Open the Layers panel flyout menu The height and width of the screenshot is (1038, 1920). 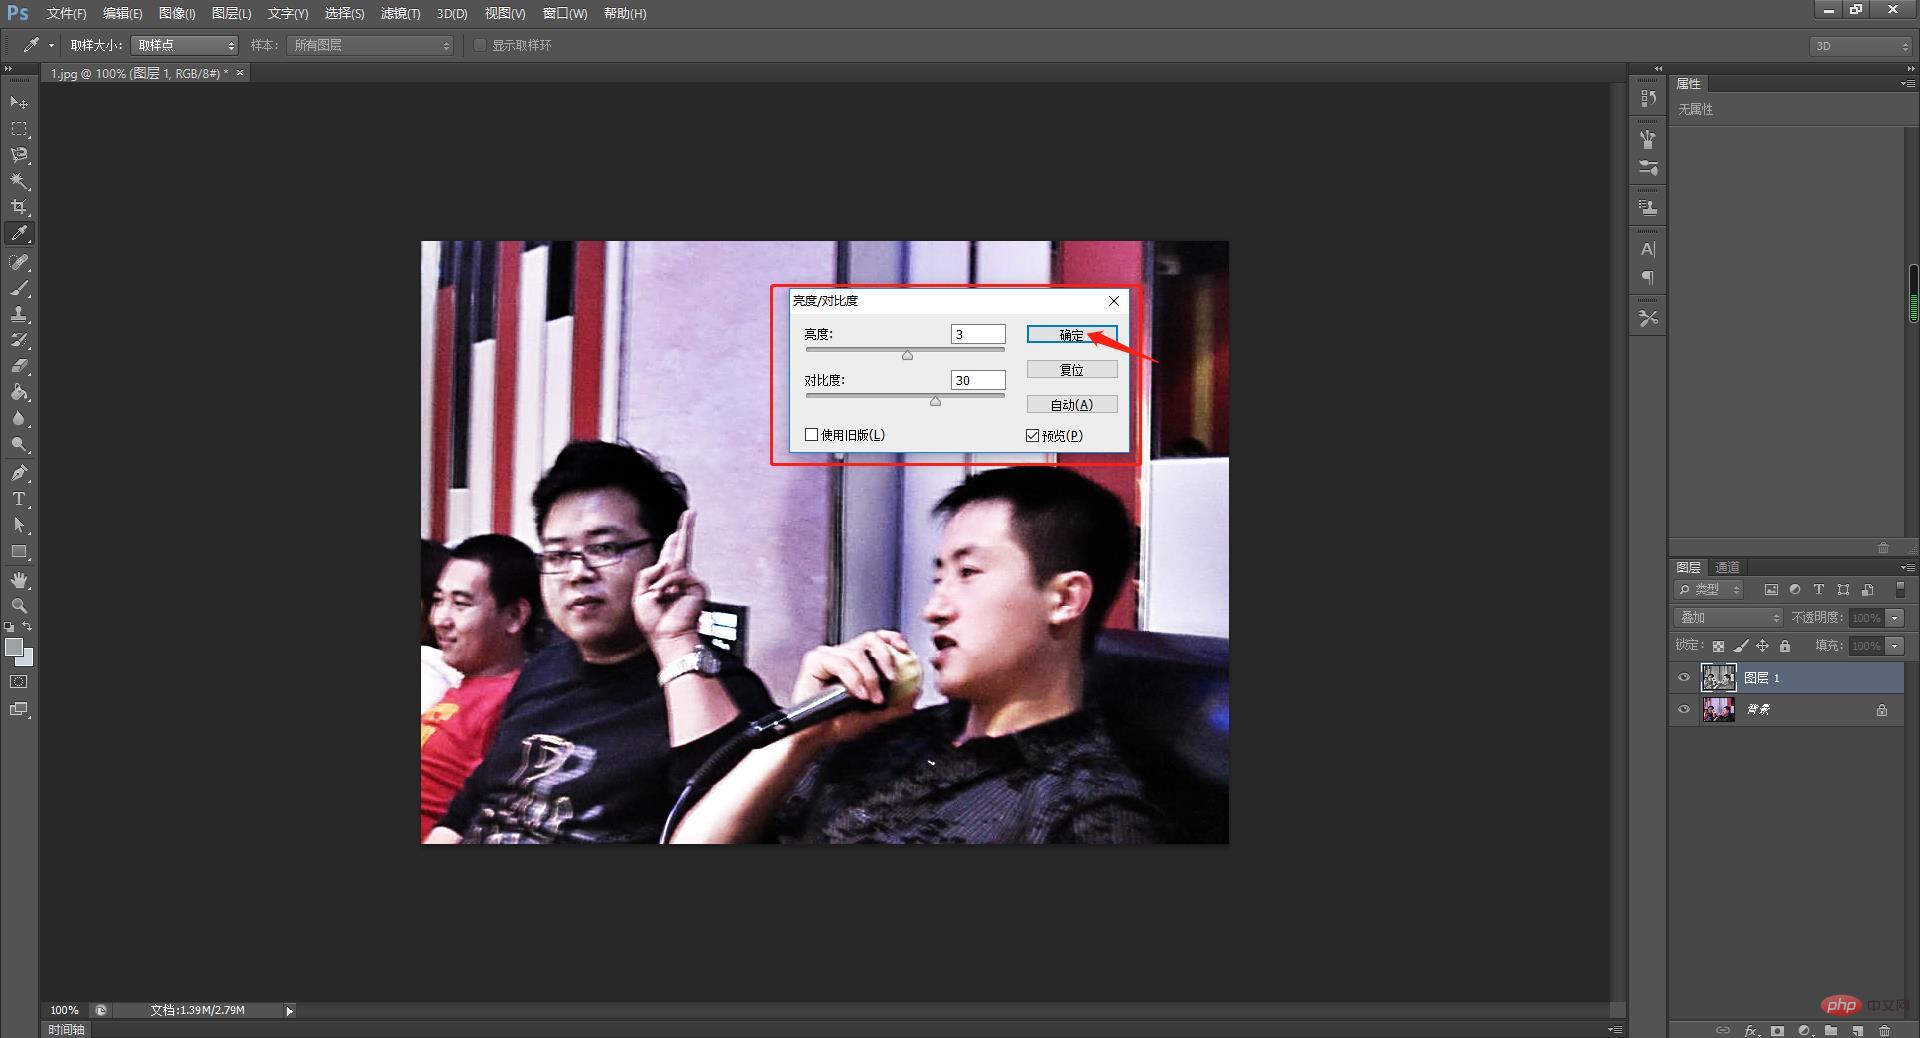point(1907,567)
